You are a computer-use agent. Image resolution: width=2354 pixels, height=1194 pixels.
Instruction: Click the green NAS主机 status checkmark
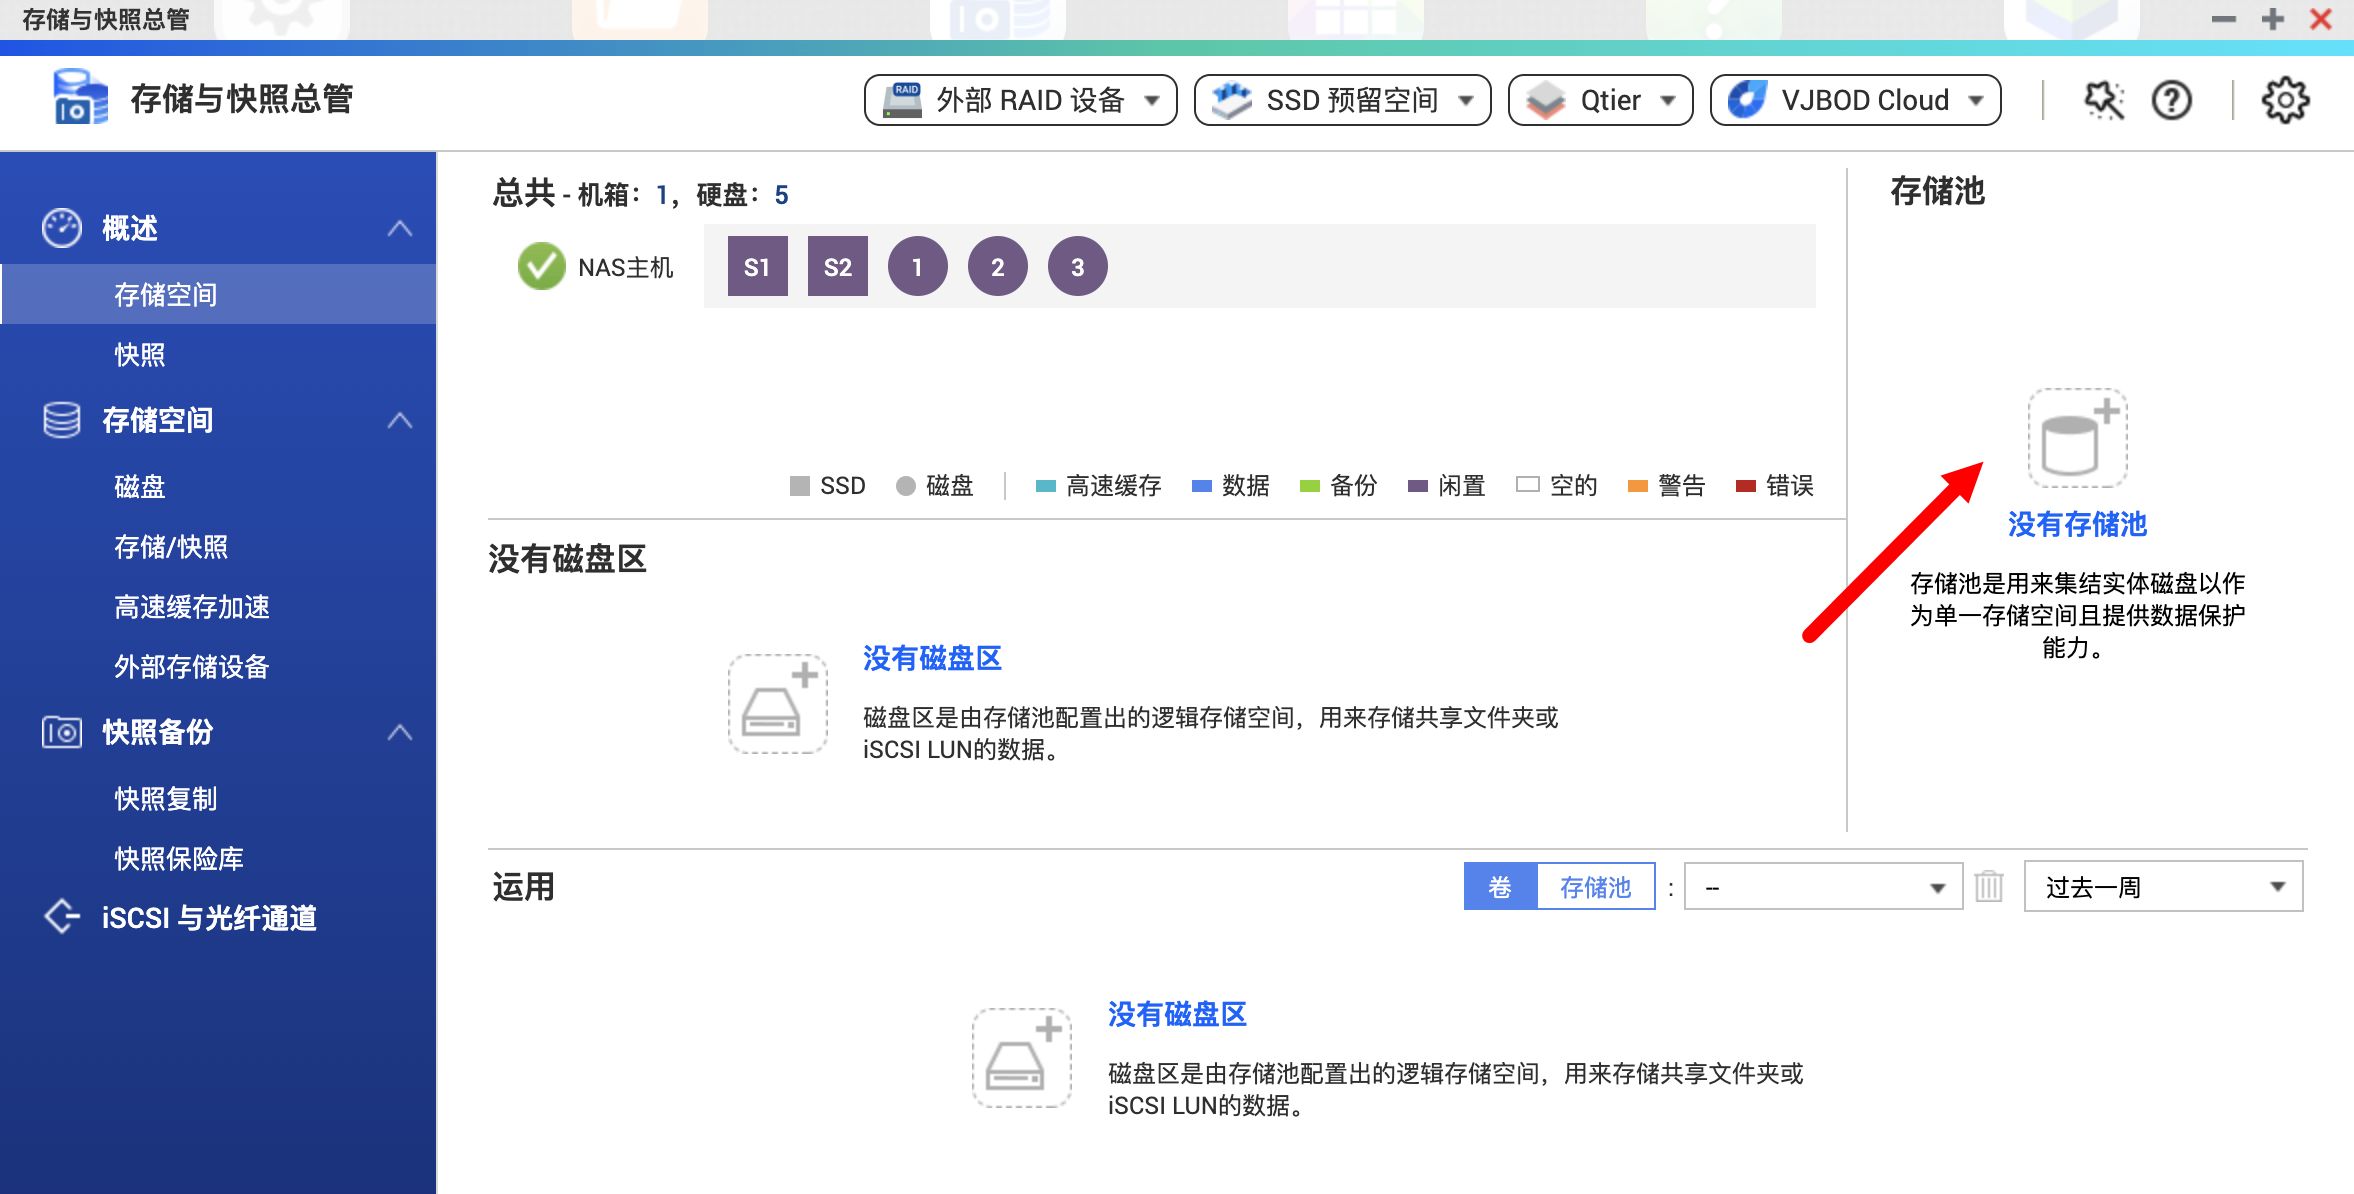(x=541, y=267)
